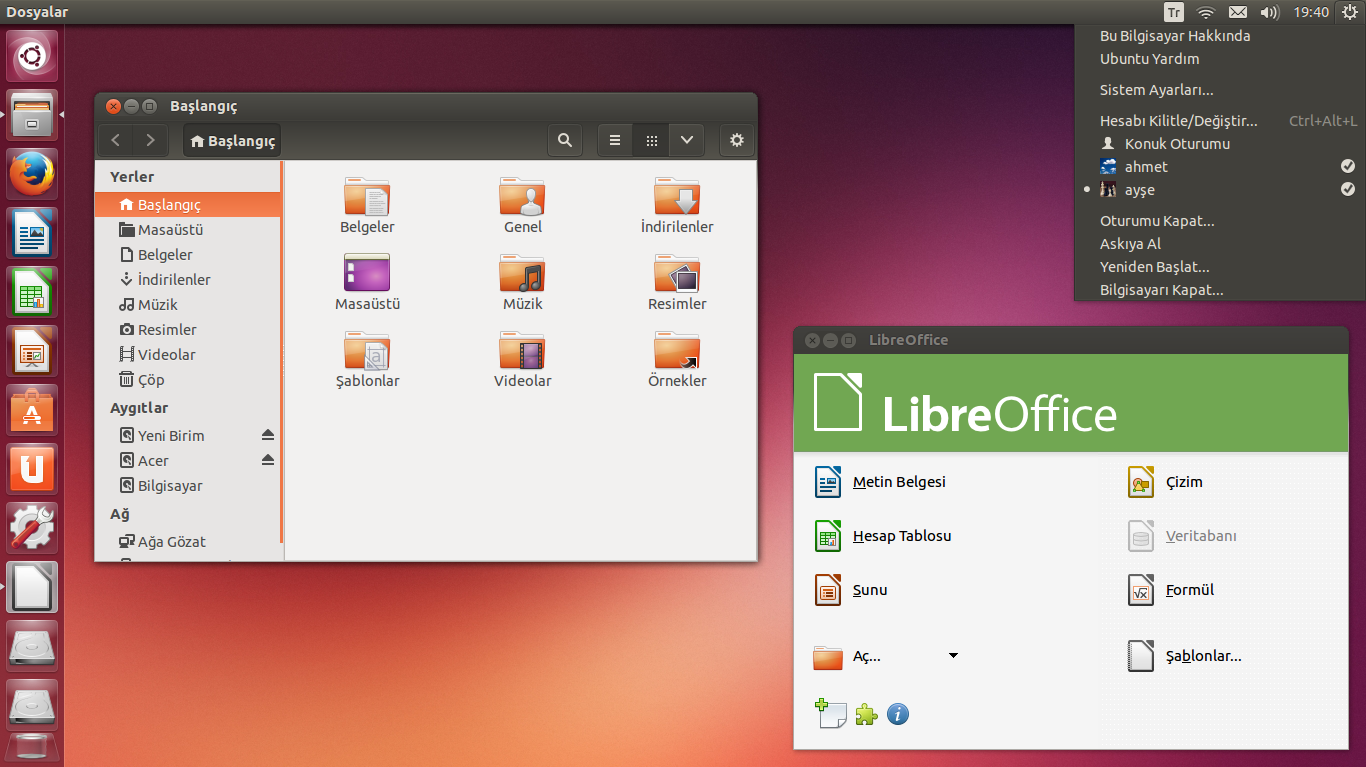
Task: Click the search icon in Files toolbar
Action: tap(565, 141)
